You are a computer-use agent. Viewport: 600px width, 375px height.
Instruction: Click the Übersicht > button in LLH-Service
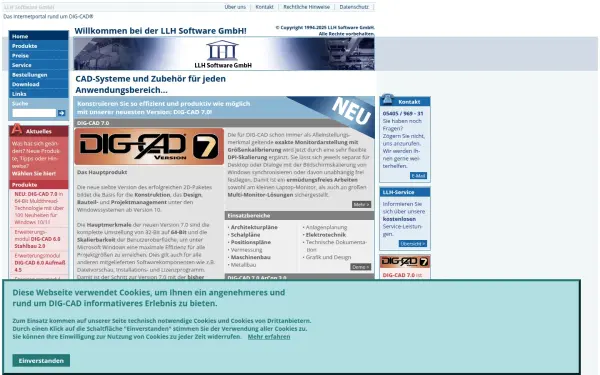[412, 244]
